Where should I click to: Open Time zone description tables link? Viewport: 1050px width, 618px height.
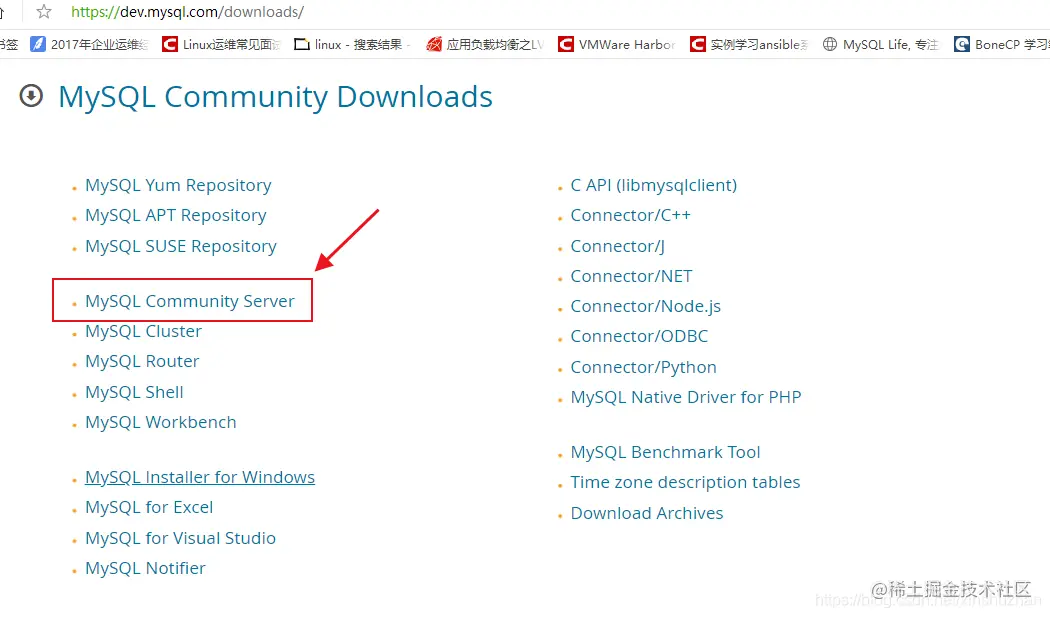click(x=685, y=482)
